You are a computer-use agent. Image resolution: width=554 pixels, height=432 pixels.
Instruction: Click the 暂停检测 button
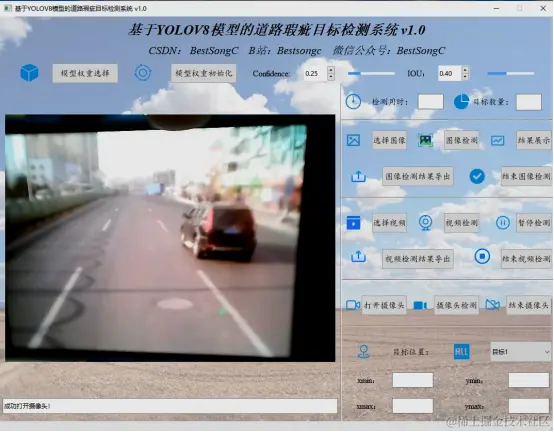pos(534,223)
